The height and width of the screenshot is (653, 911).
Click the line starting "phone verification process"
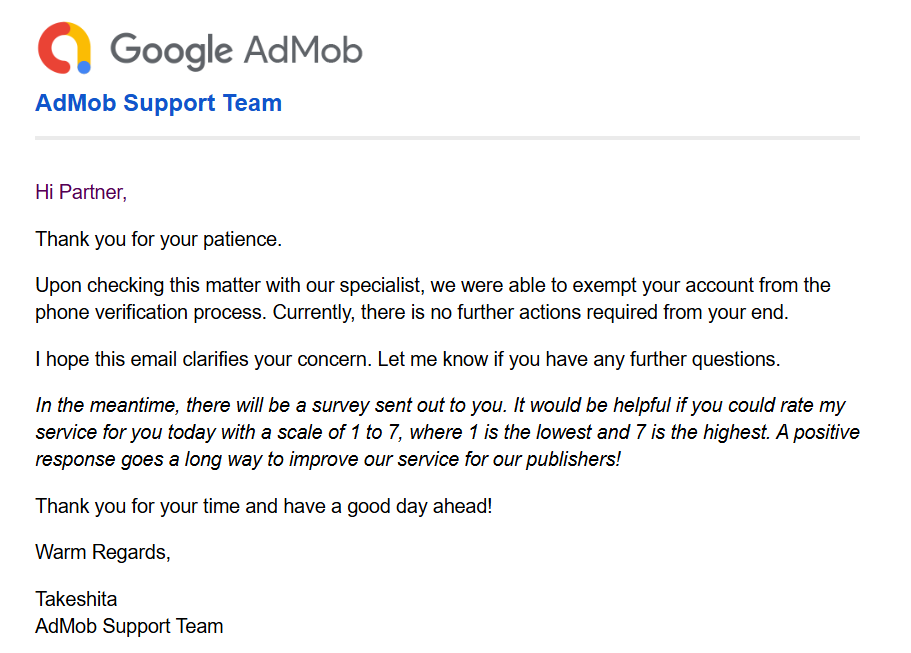point(412,312)
